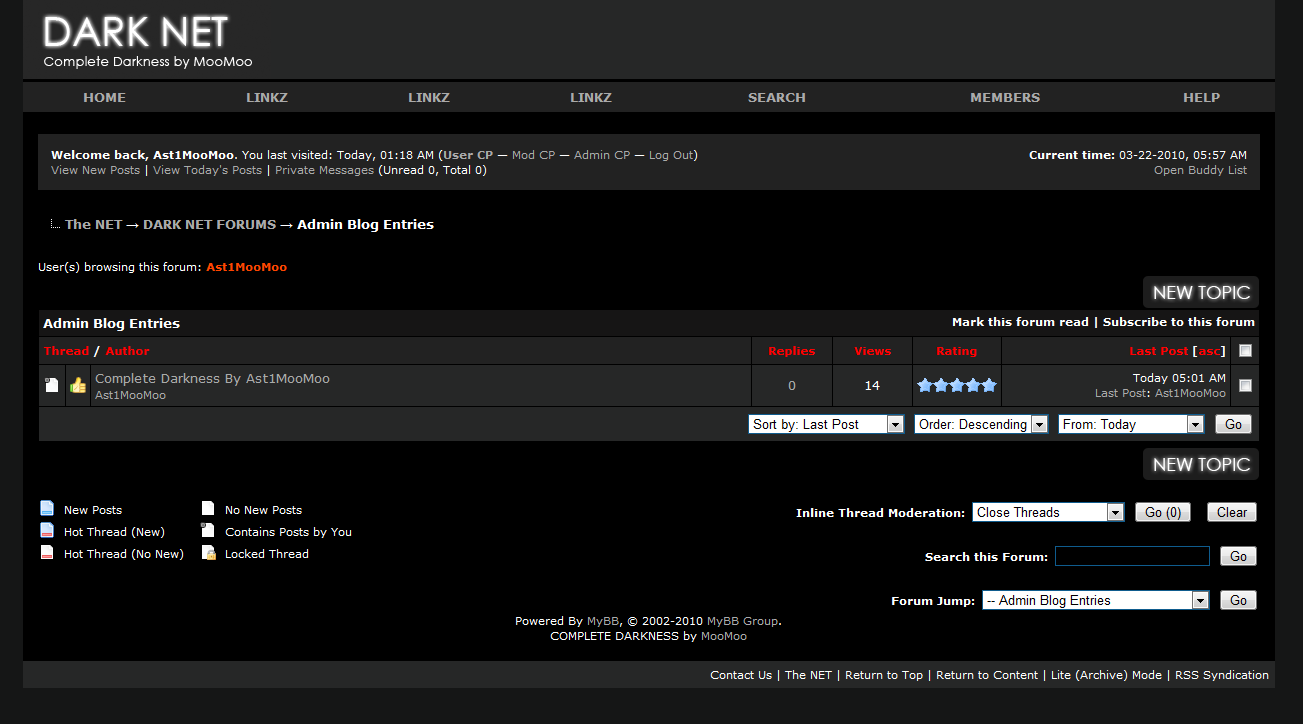Click the Contains Posts by You icon

point(208,531)
